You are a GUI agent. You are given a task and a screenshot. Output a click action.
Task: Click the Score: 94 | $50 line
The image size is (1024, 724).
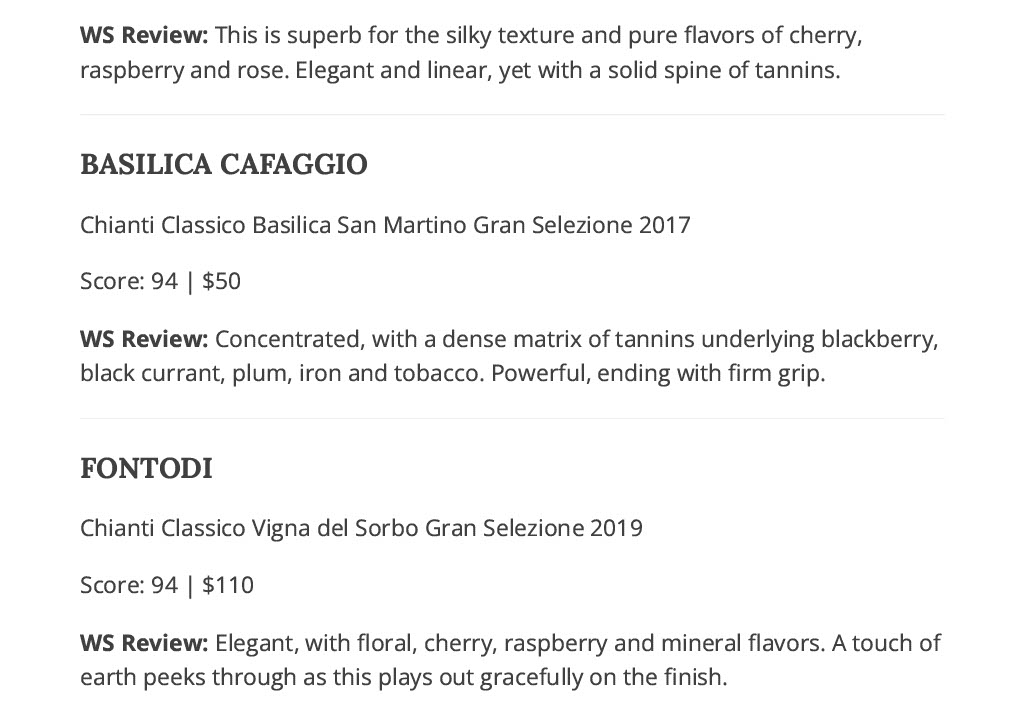161,281
